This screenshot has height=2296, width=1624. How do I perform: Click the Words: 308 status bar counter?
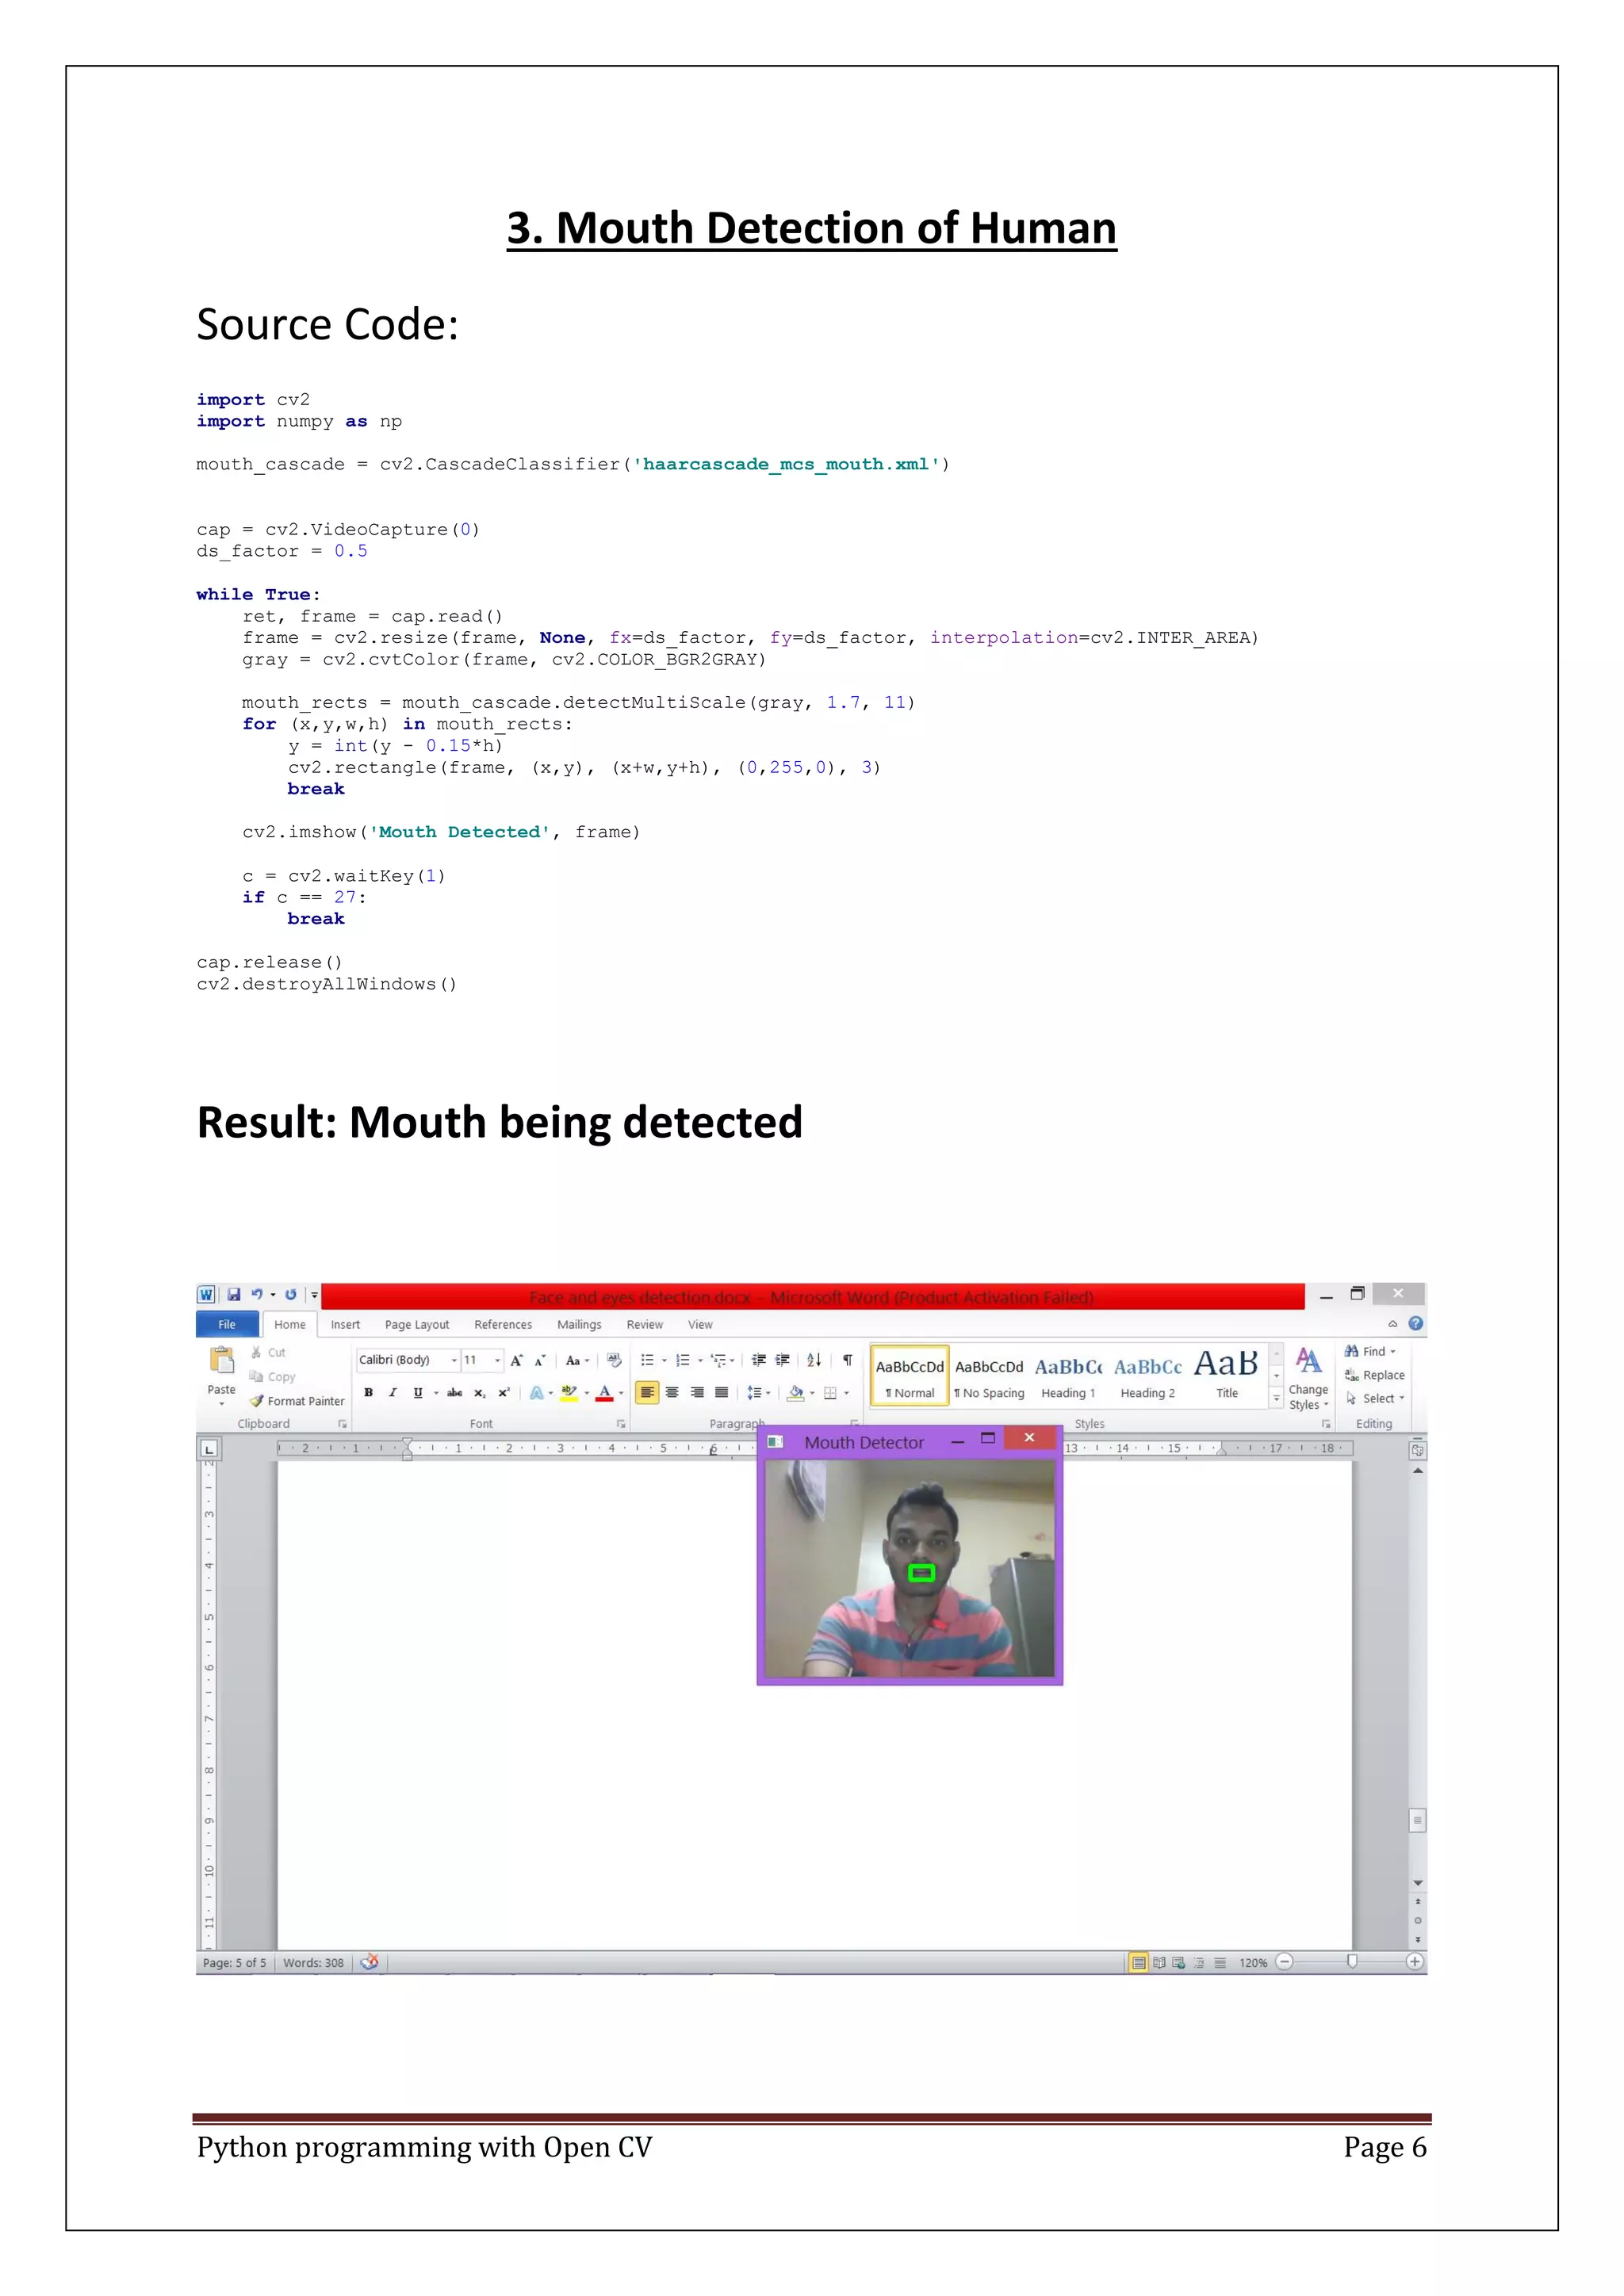tap(313, 1963)
